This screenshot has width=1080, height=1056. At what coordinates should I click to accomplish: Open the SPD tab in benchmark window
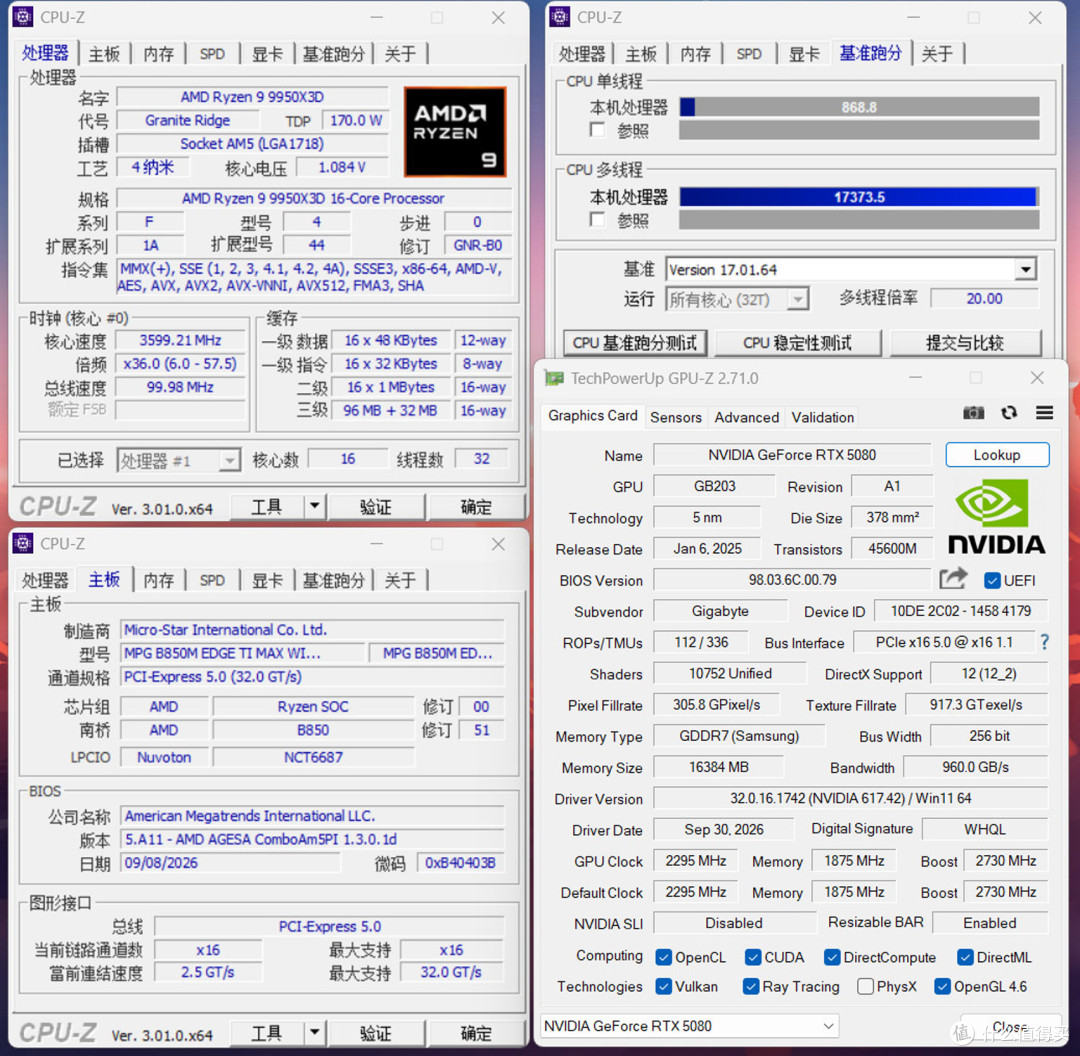749,54
